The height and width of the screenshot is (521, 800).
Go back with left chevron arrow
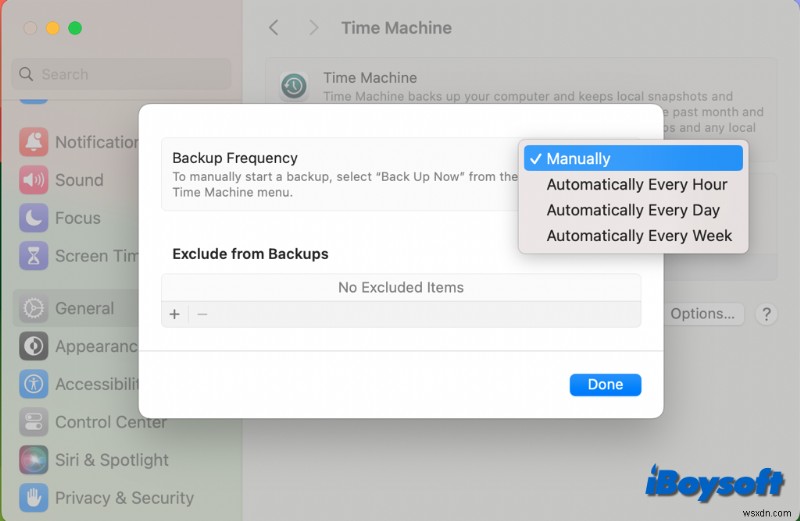[x=274, y=28]
